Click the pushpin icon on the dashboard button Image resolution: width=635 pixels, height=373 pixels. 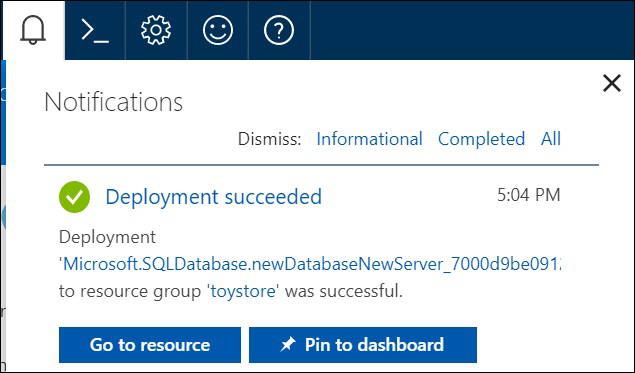[288, 345]
